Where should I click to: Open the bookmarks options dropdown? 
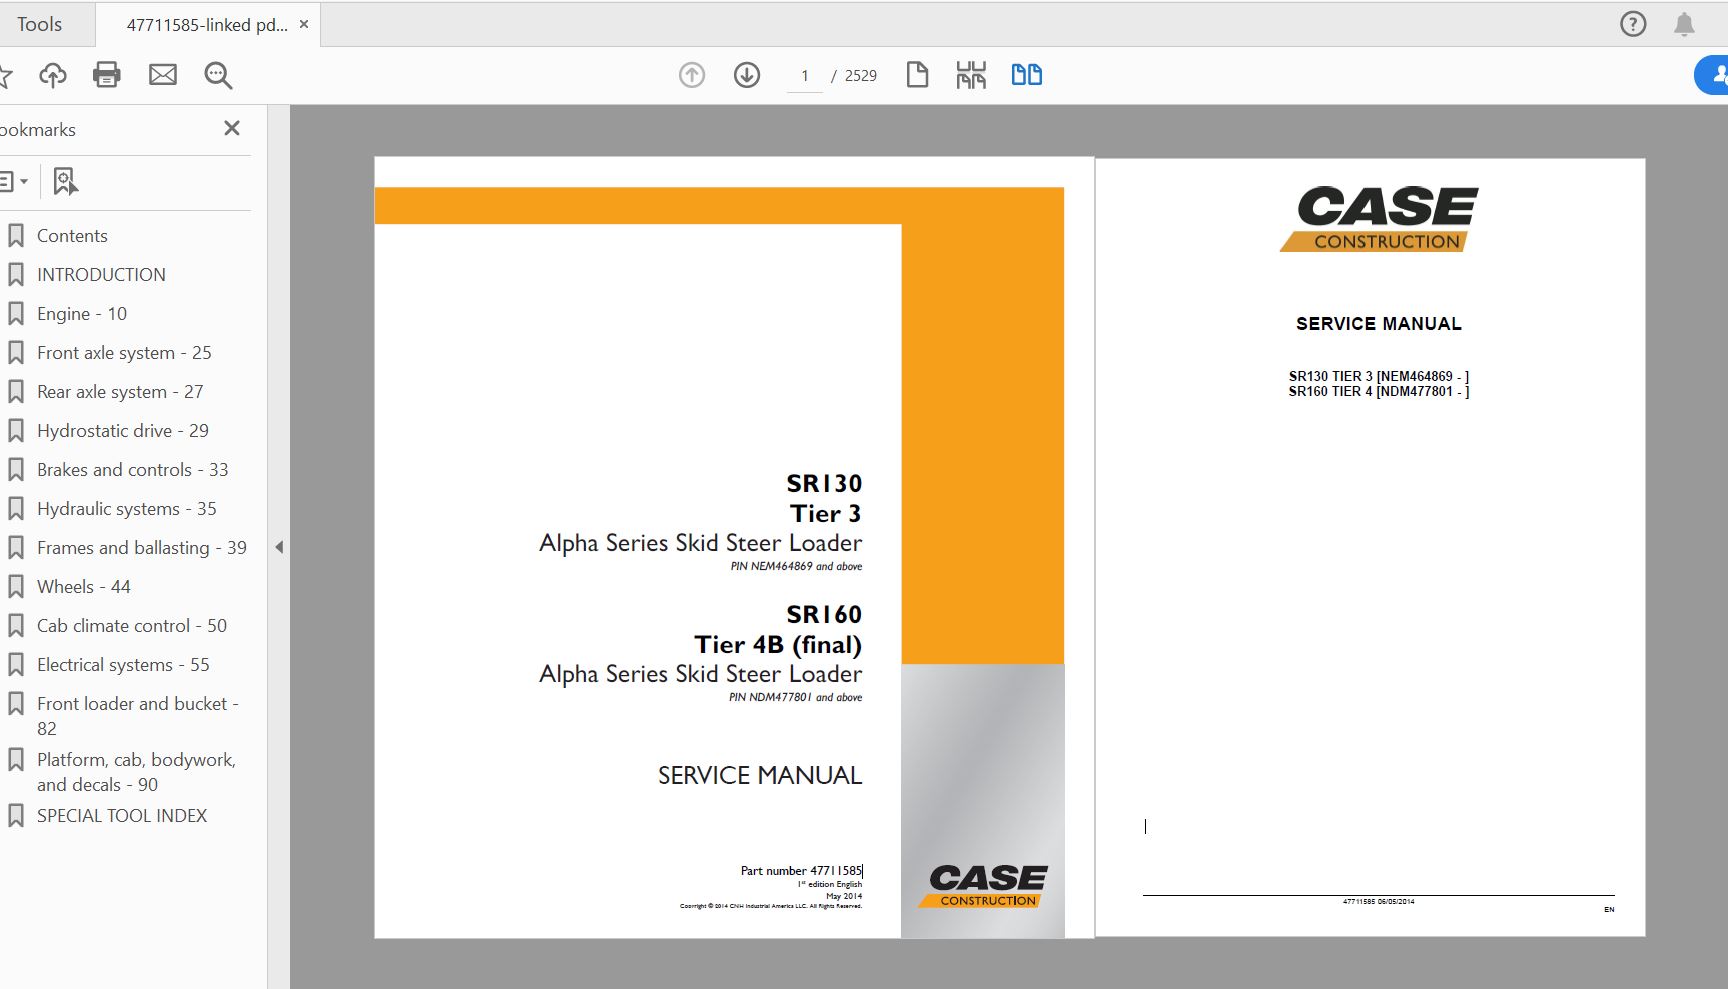coord(13,182)
